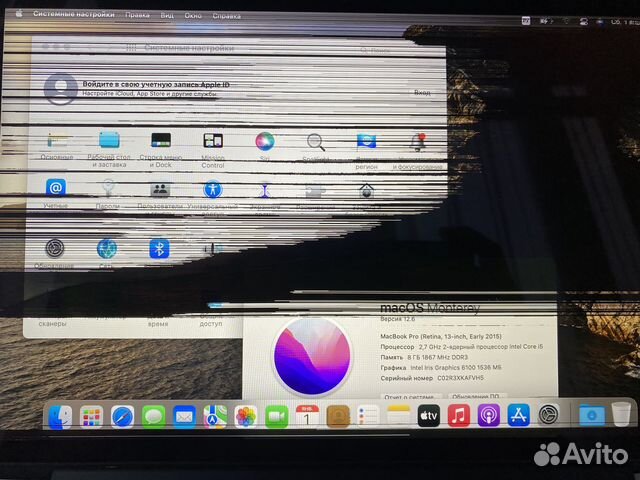Open Calendar from the Dock
640x480 pixels.
307,416
